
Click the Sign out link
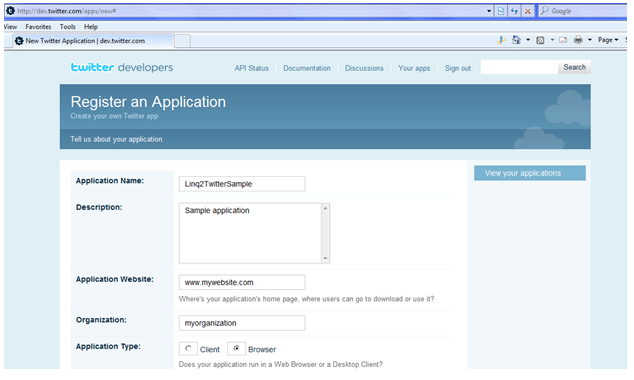[458, 68]
